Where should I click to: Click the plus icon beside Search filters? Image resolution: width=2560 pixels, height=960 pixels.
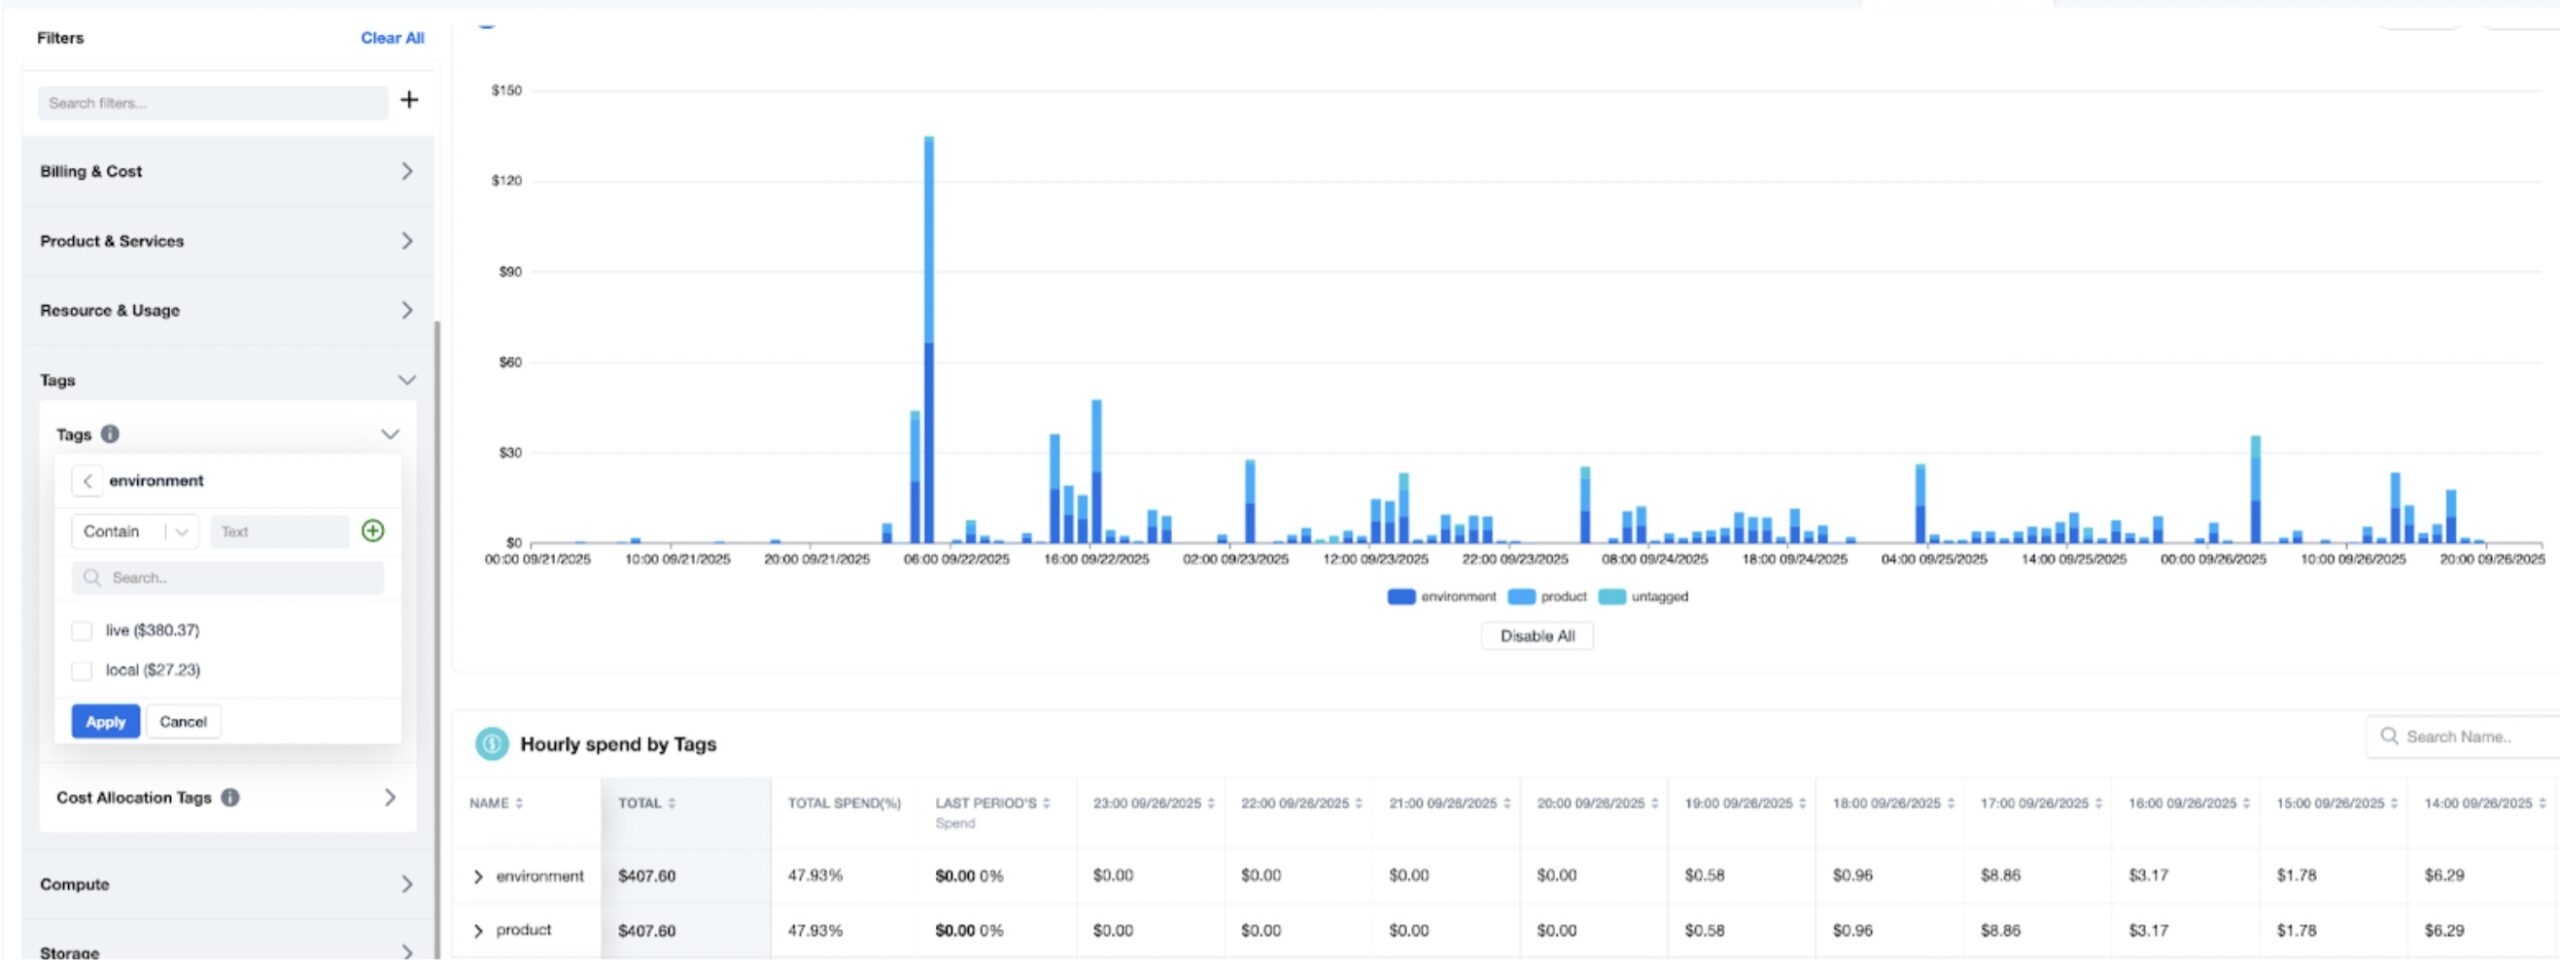click(409, 100)
